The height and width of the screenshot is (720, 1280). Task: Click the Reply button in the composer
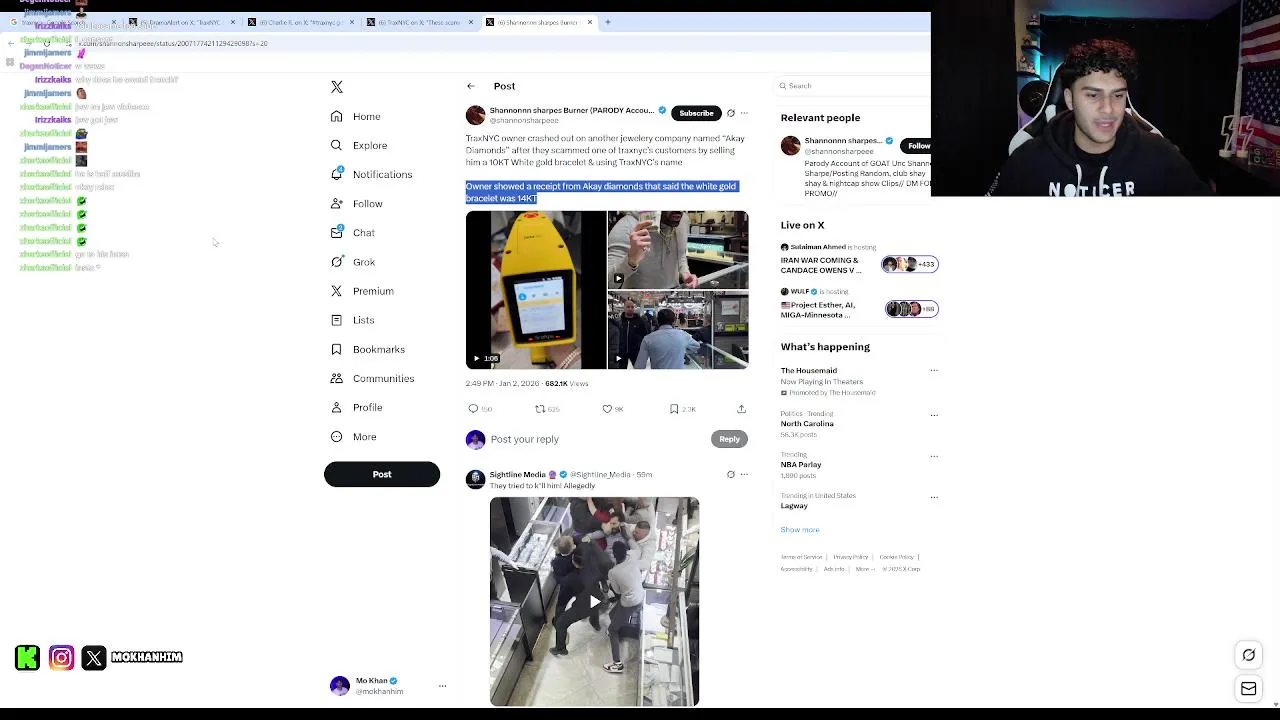[x=729, y=439]
